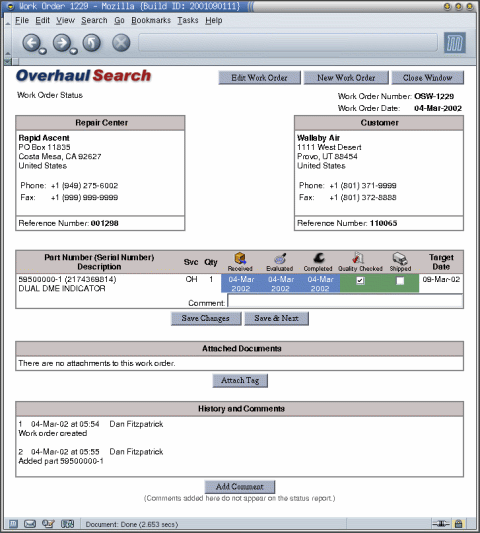Click the Edit Work Order button
Viewport: 480px width, 533px height.
pyautogui.click(x=259, y=78)
